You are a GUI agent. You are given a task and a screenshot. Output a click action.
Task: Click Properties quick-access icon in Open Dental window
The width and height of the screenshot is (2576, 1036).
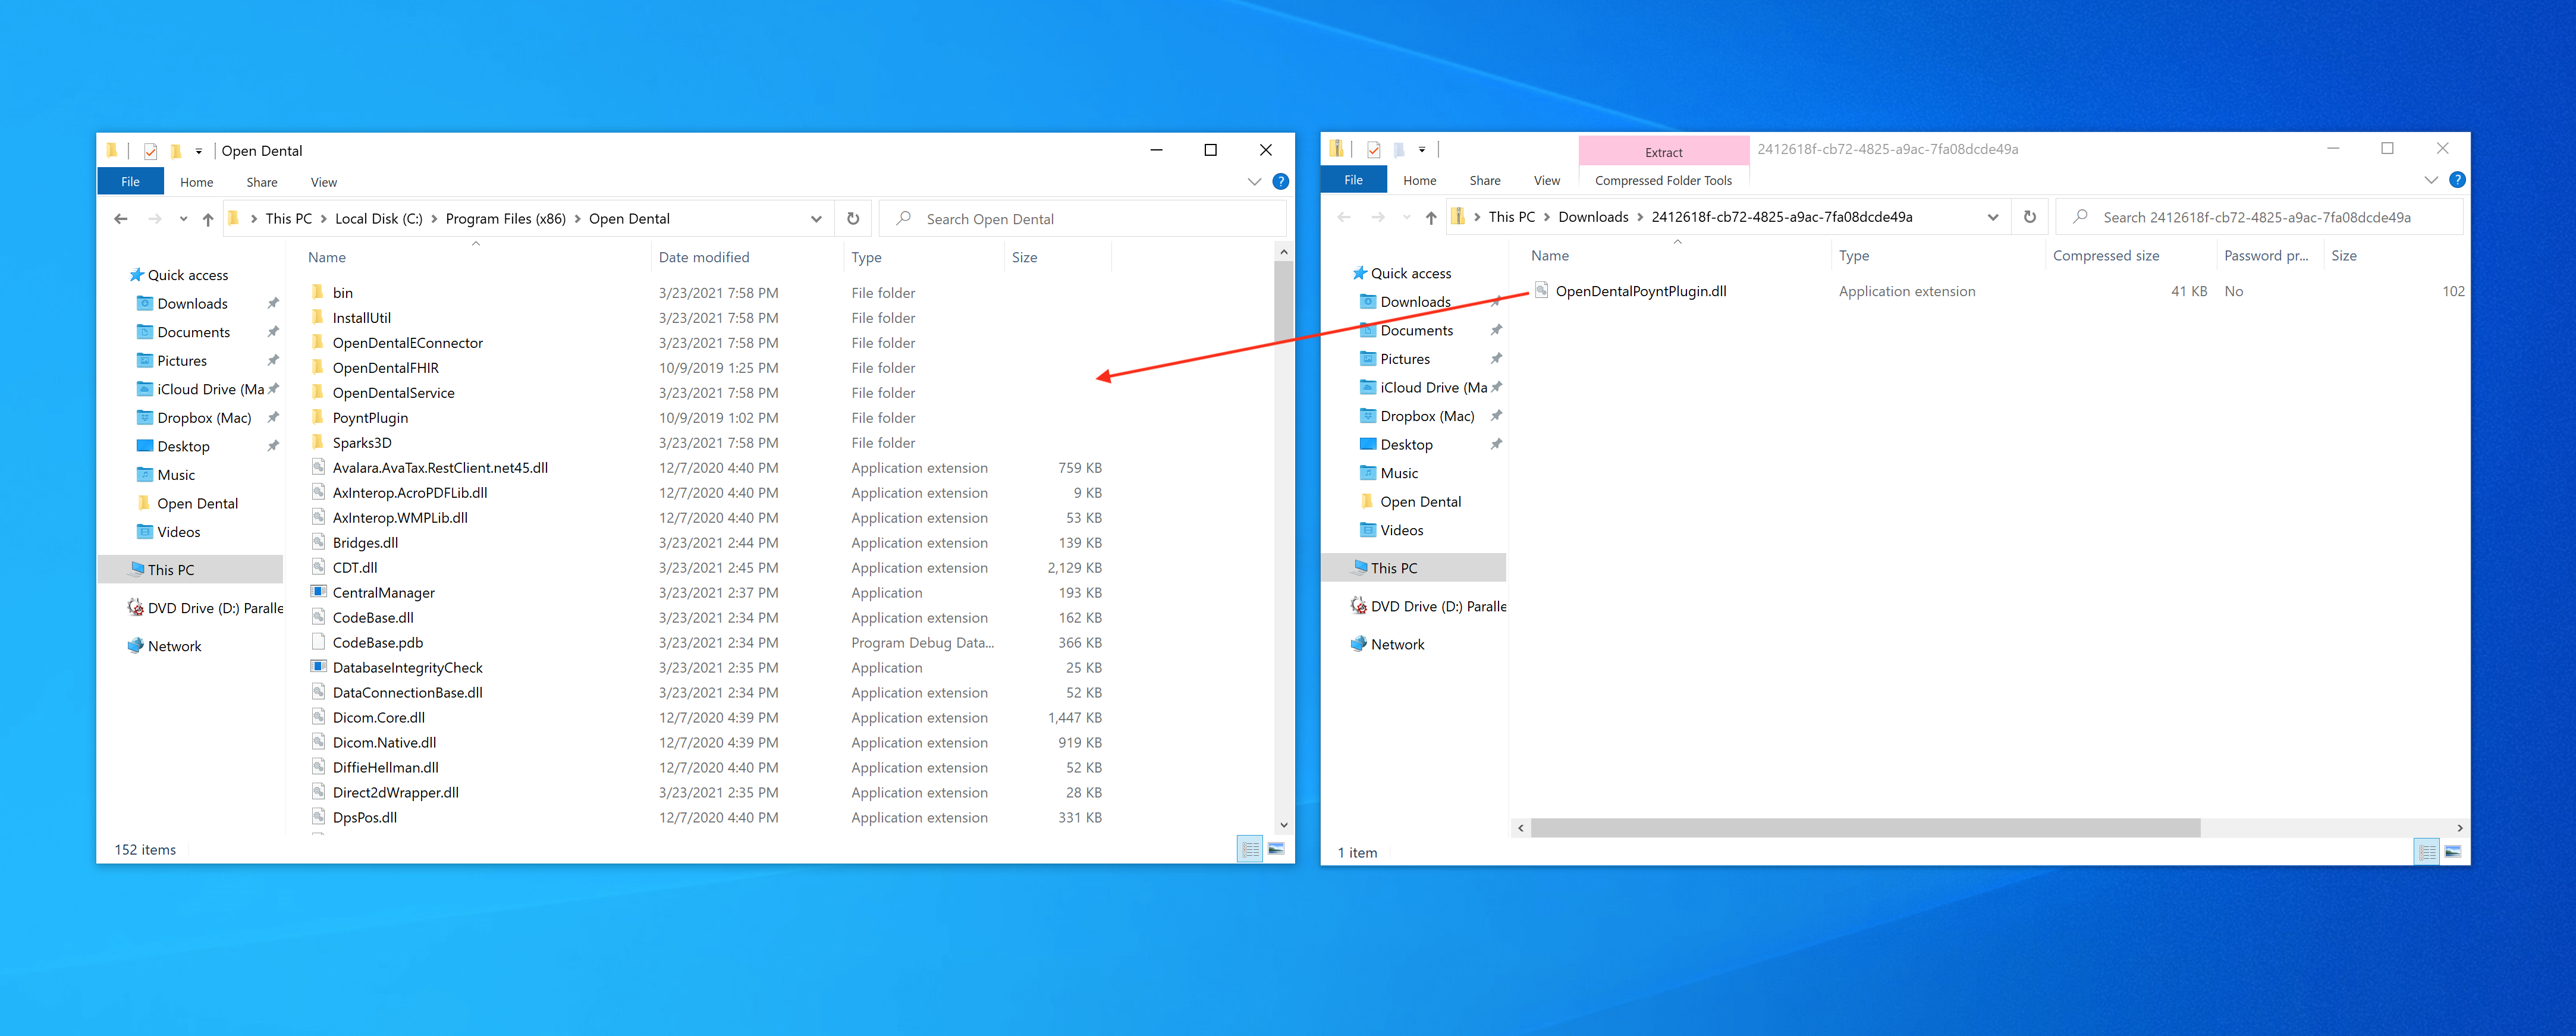point(150,151)
